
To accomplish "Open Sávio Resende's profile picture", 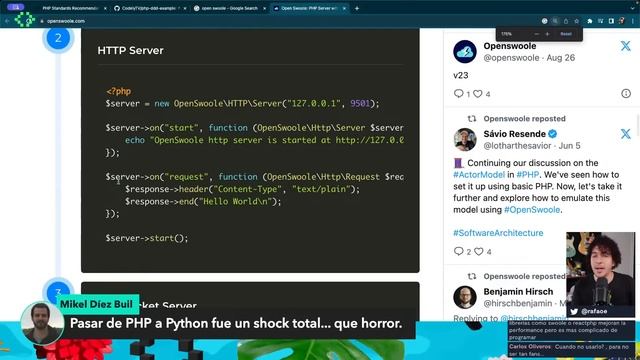I will coord(464,139).
